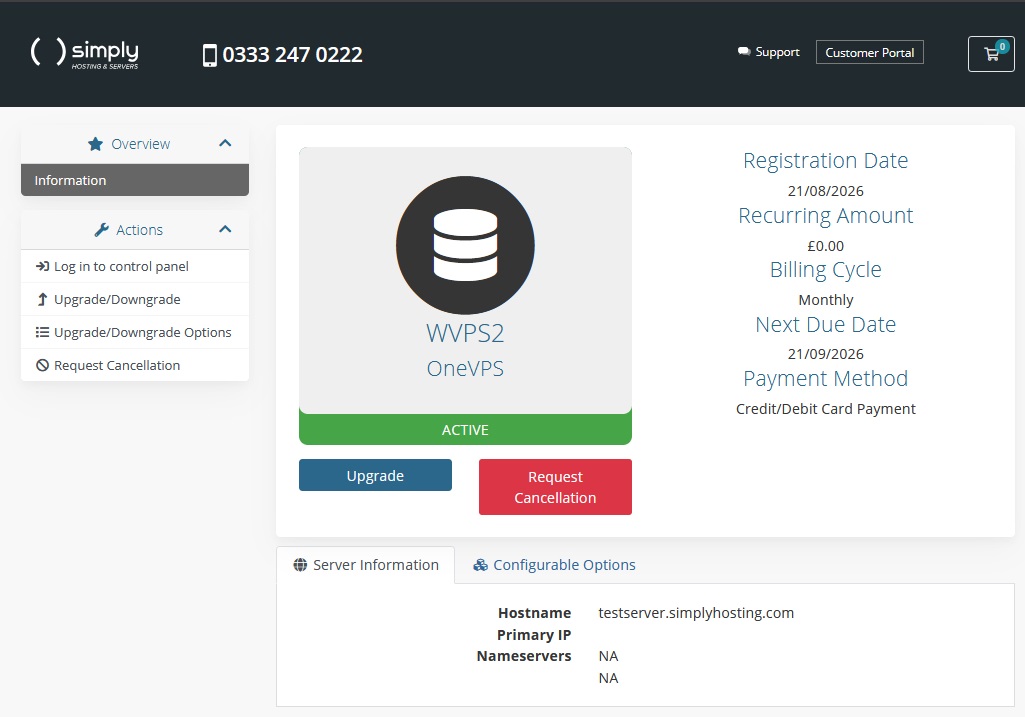This screenshot has height=717, width=1025.
Task: Click the registration date 21/08/2026
Action: 826,191
